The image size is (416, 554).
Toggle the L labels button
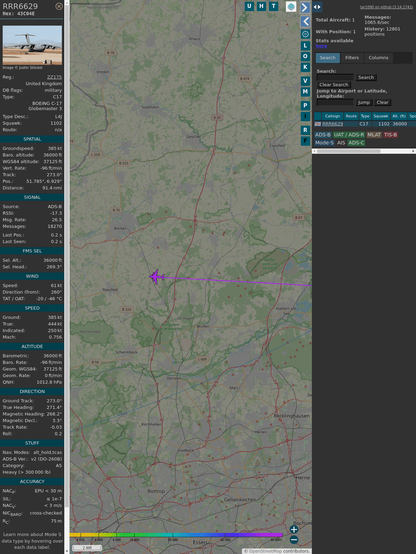[x=305, y=46]
